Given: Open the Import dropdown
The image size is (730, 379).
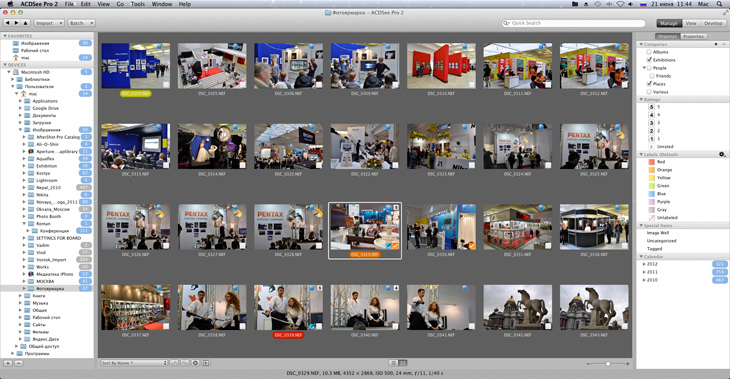Looking at the screenshot, I should tap(48, 23).
